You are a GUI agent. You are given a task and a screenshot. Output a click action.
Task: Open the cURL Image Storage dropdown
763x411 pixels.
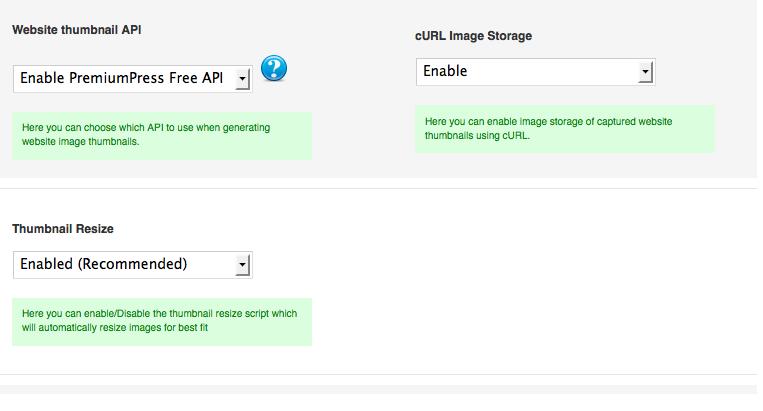(x=534, y=72)
